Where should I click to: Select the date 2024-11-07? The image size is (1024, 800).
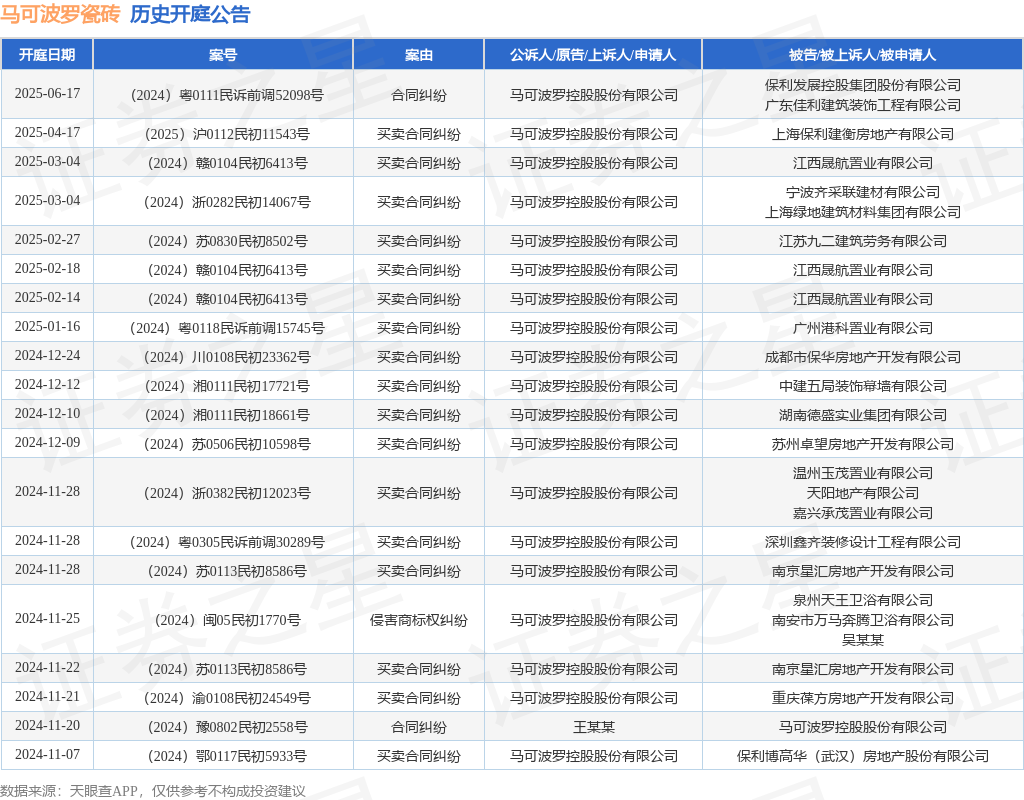[48, 755]
